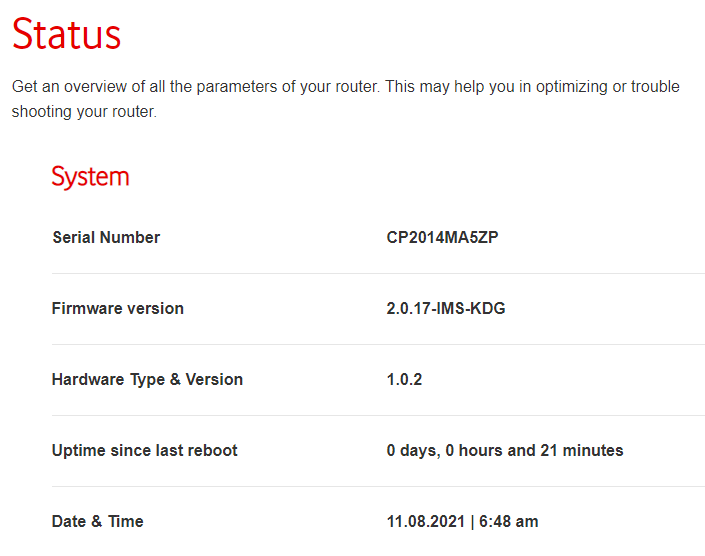Click the divider line below Hardware Type row
The image size is (705, 556).
[x=378, y=415]
